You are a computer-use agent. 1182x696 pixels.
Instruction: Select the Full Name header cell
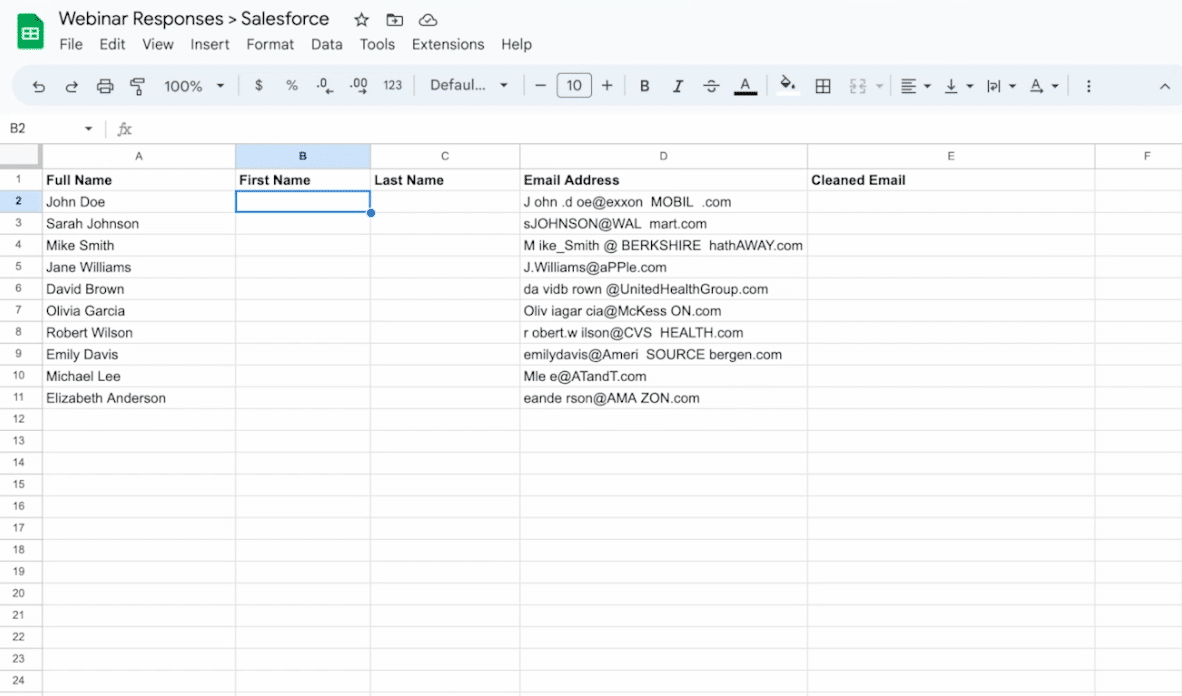139,180
